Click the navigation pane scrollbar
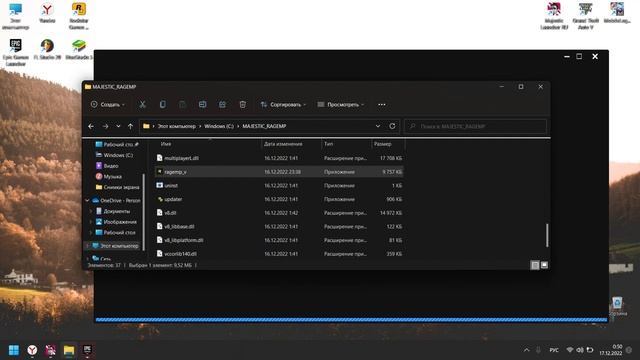The image size is (640, 360). click(x=144, y=211)
